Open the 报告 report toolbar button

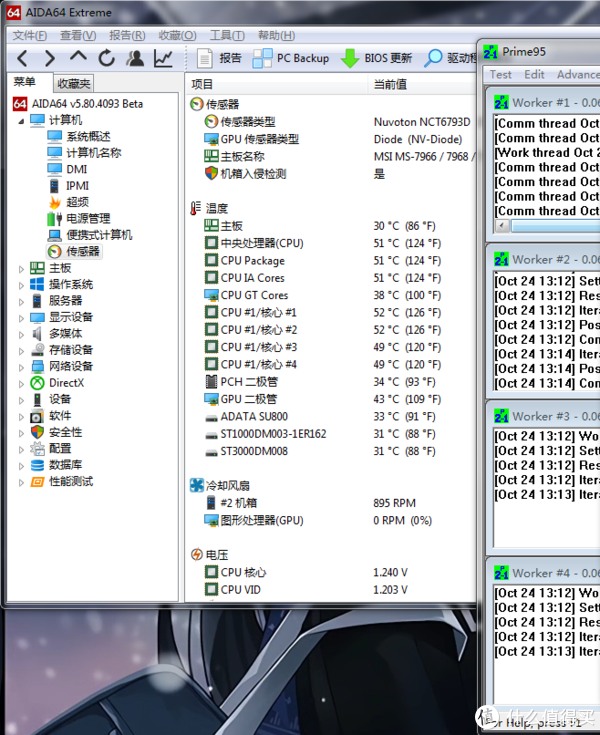(219, 58)
